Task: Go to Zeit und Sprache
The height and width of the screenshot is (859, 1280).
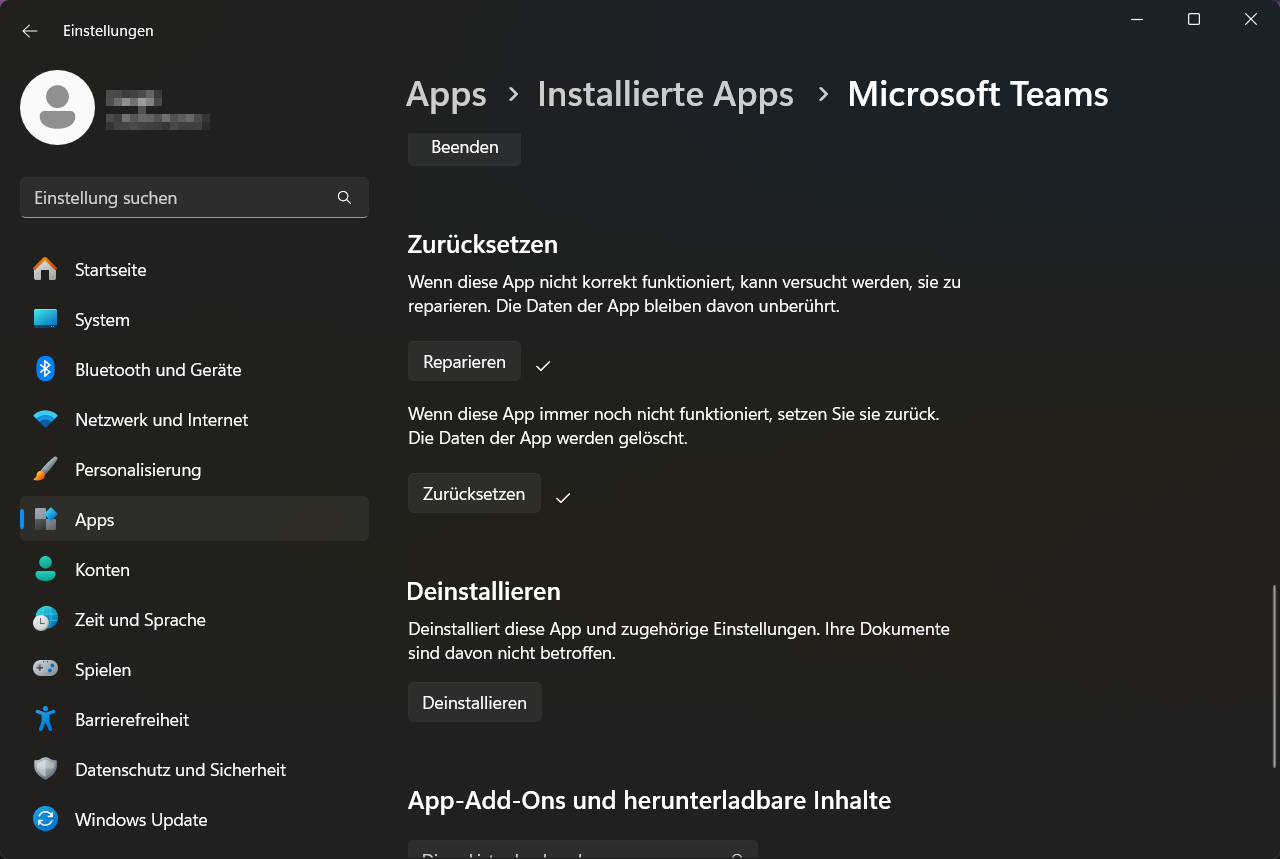Action: pos(194,620)
